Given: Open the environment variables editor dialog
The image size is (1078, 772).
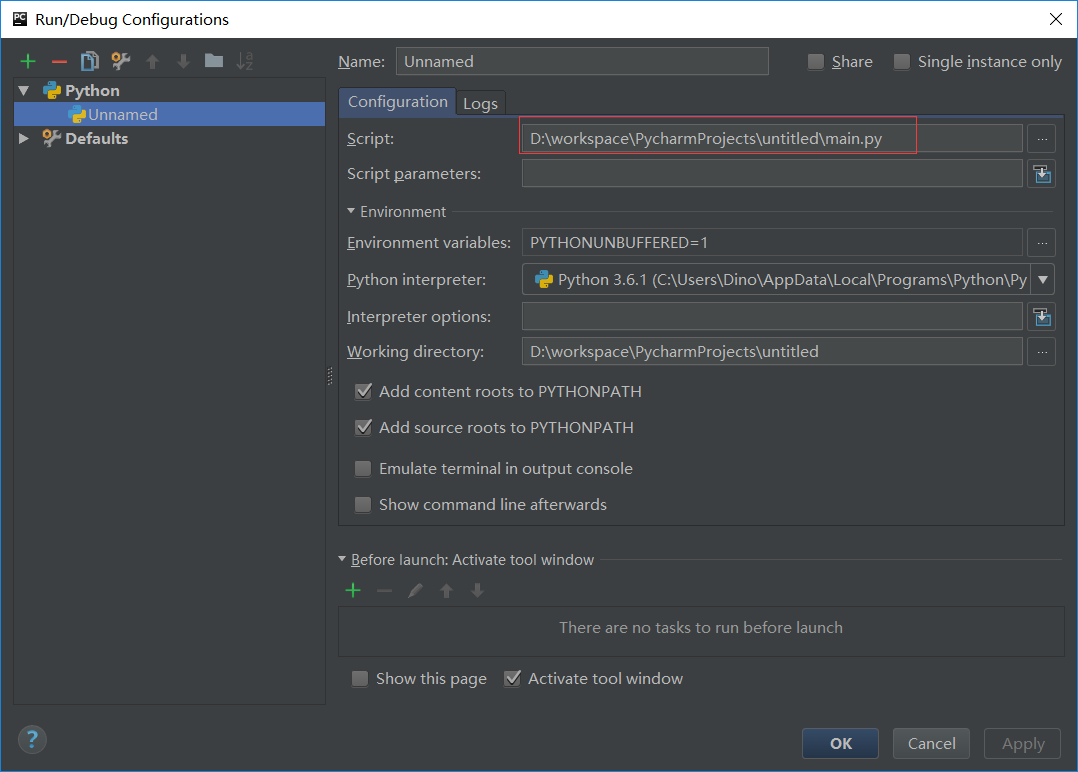Looking at the screenshot, I should [x=1042, y=243].
